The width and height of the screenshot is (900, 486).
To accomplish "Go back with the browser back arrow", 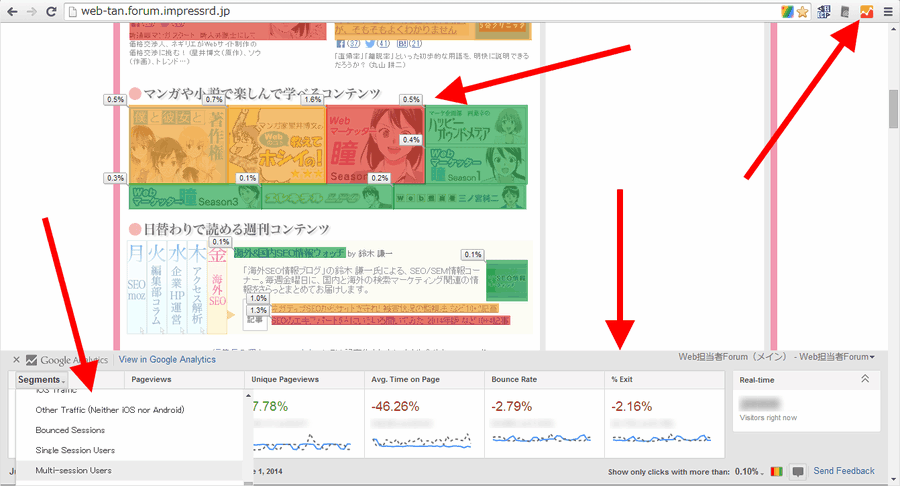I will 12,11.
